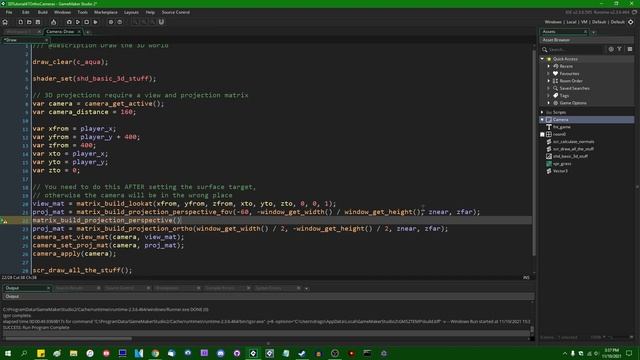The height and width of the screenshot is (360, 640).
Task: Close the Camera: Draw tab
Action: (x=79, y=31)
